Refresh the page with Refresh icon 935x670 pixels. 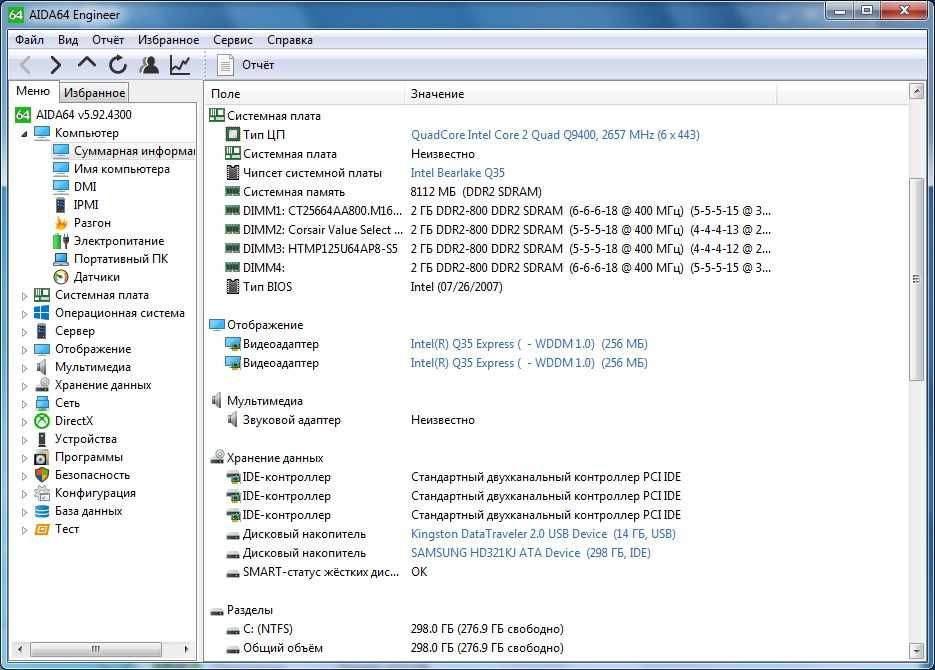pyautogui.click(x=118, y=65)
